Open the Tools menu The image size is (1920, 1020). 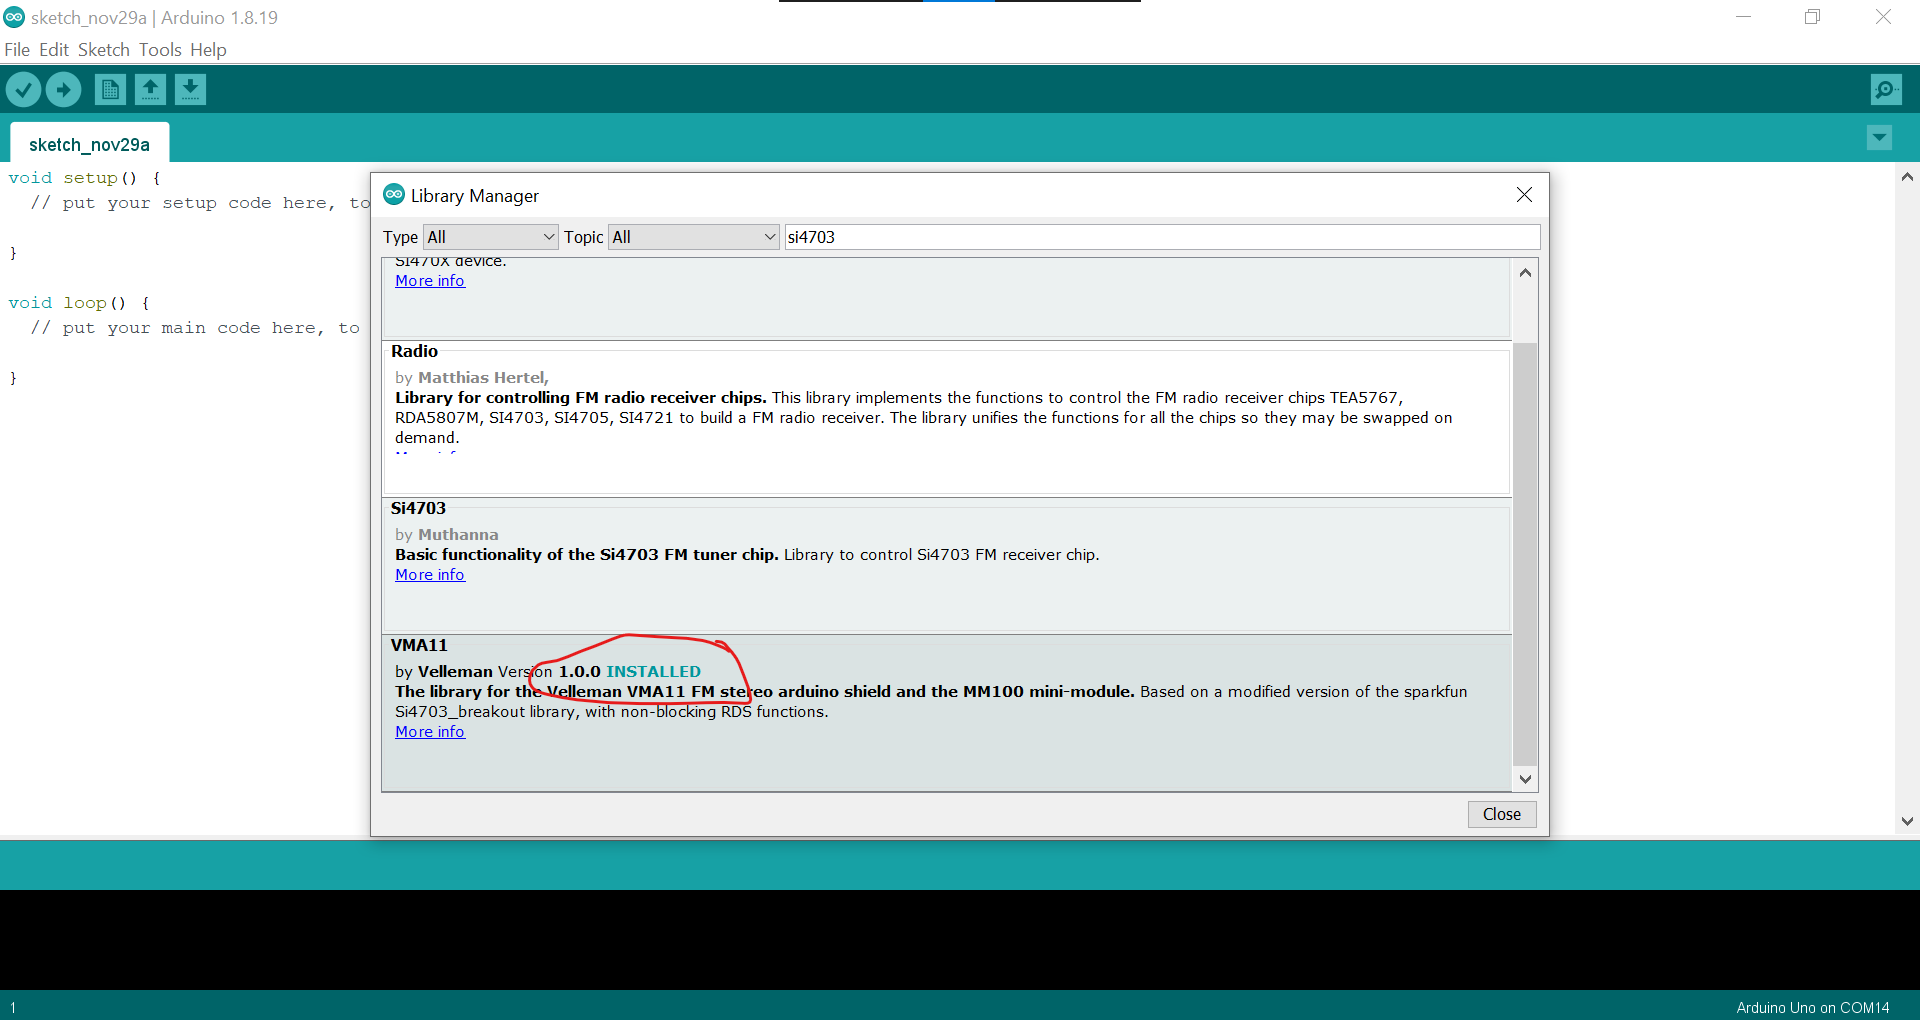pos(160,50)
